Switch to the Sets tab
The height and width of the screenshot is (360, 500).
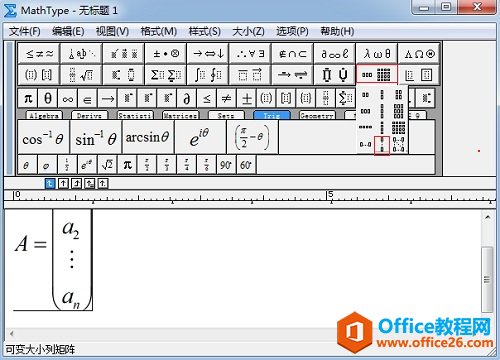point(226,115)
